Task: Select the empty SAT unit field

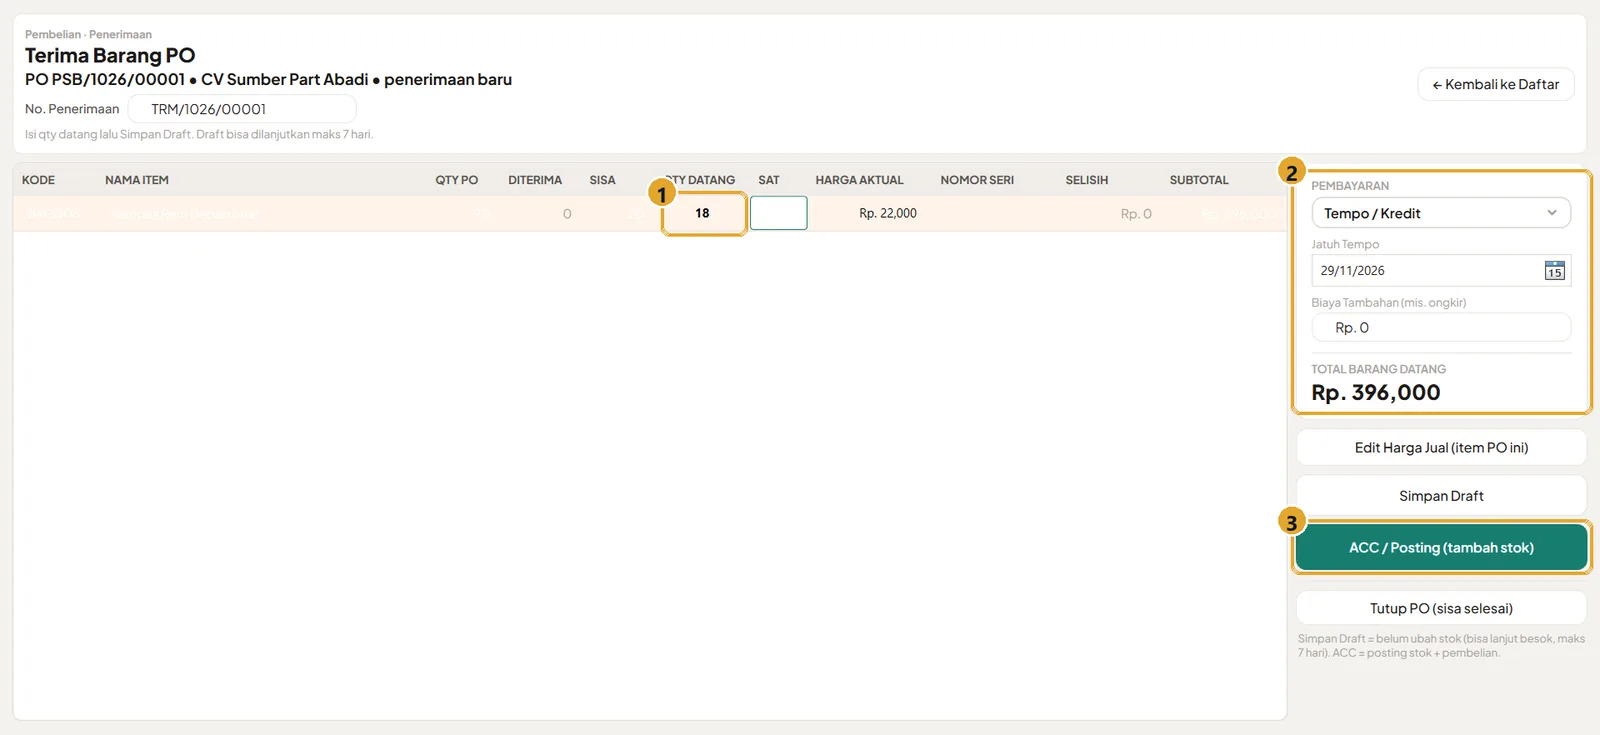Action: pyautogui.click(x=778, y=213)
